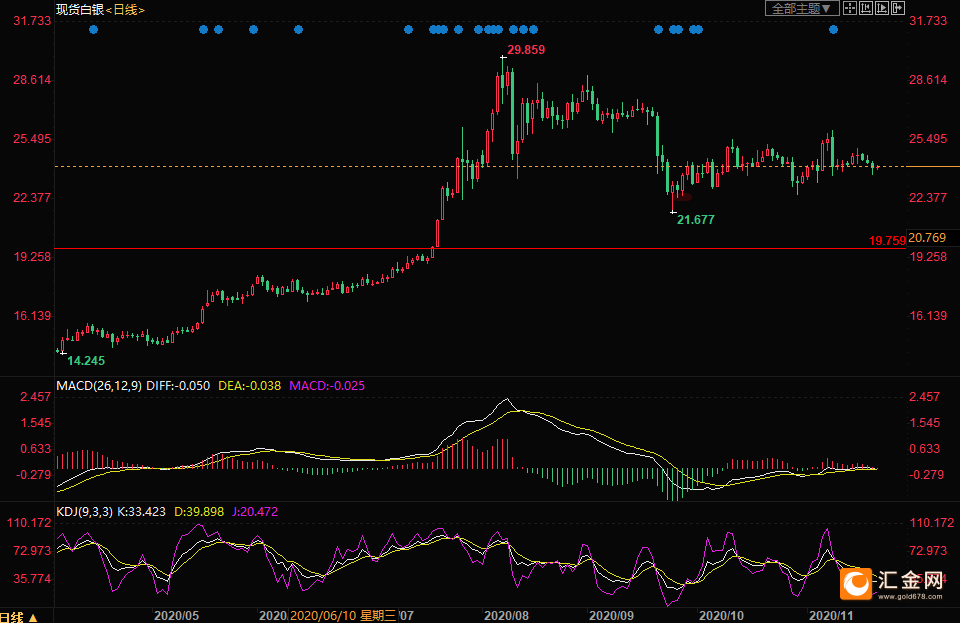The image size is (960, 623).
Task: Click the chart playback icon
Action: (882, 8)
